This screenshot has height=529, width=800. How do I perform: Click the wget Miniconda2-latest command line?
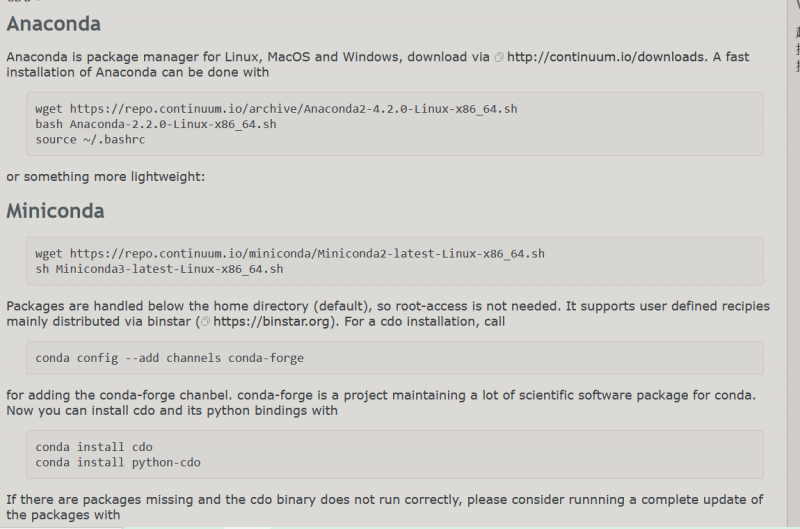click(289, 254)
